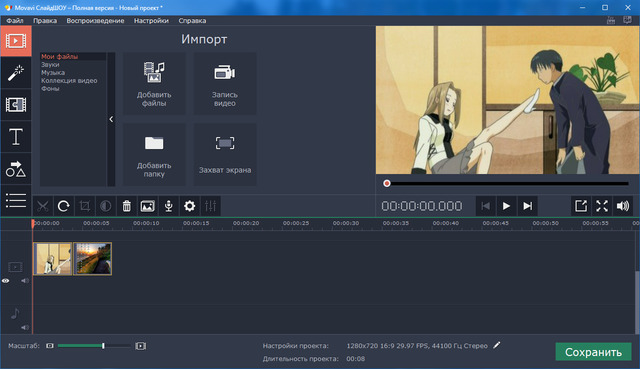Open the Import media tab in sidebar

16,41
